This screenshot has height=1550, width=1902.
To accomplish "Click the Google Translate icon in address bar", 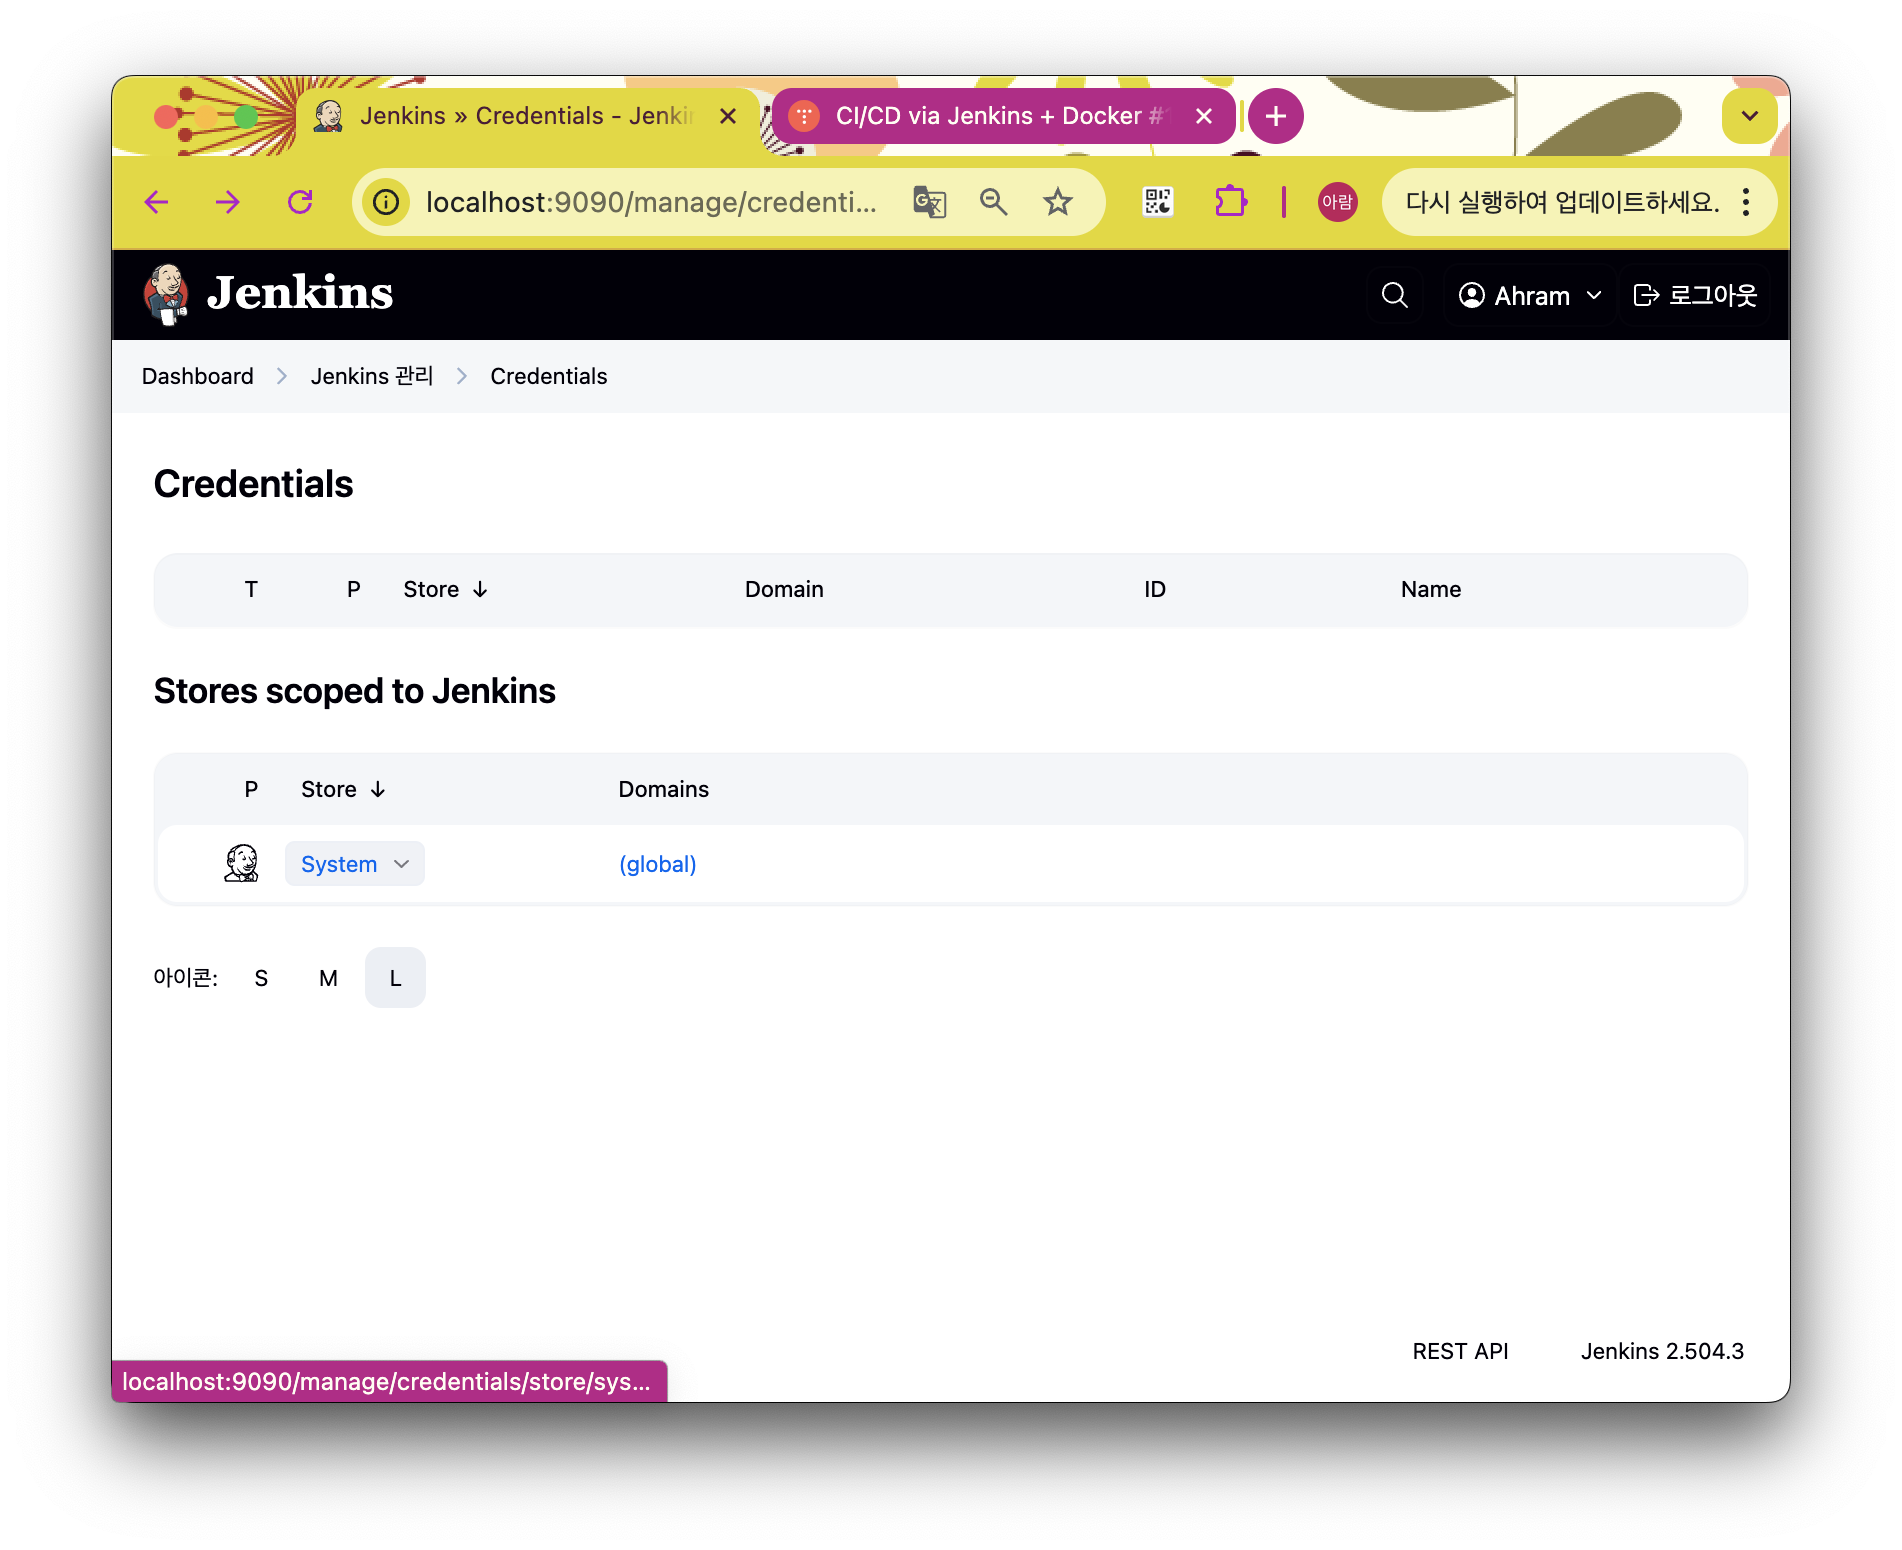I will tap(929, 202).
